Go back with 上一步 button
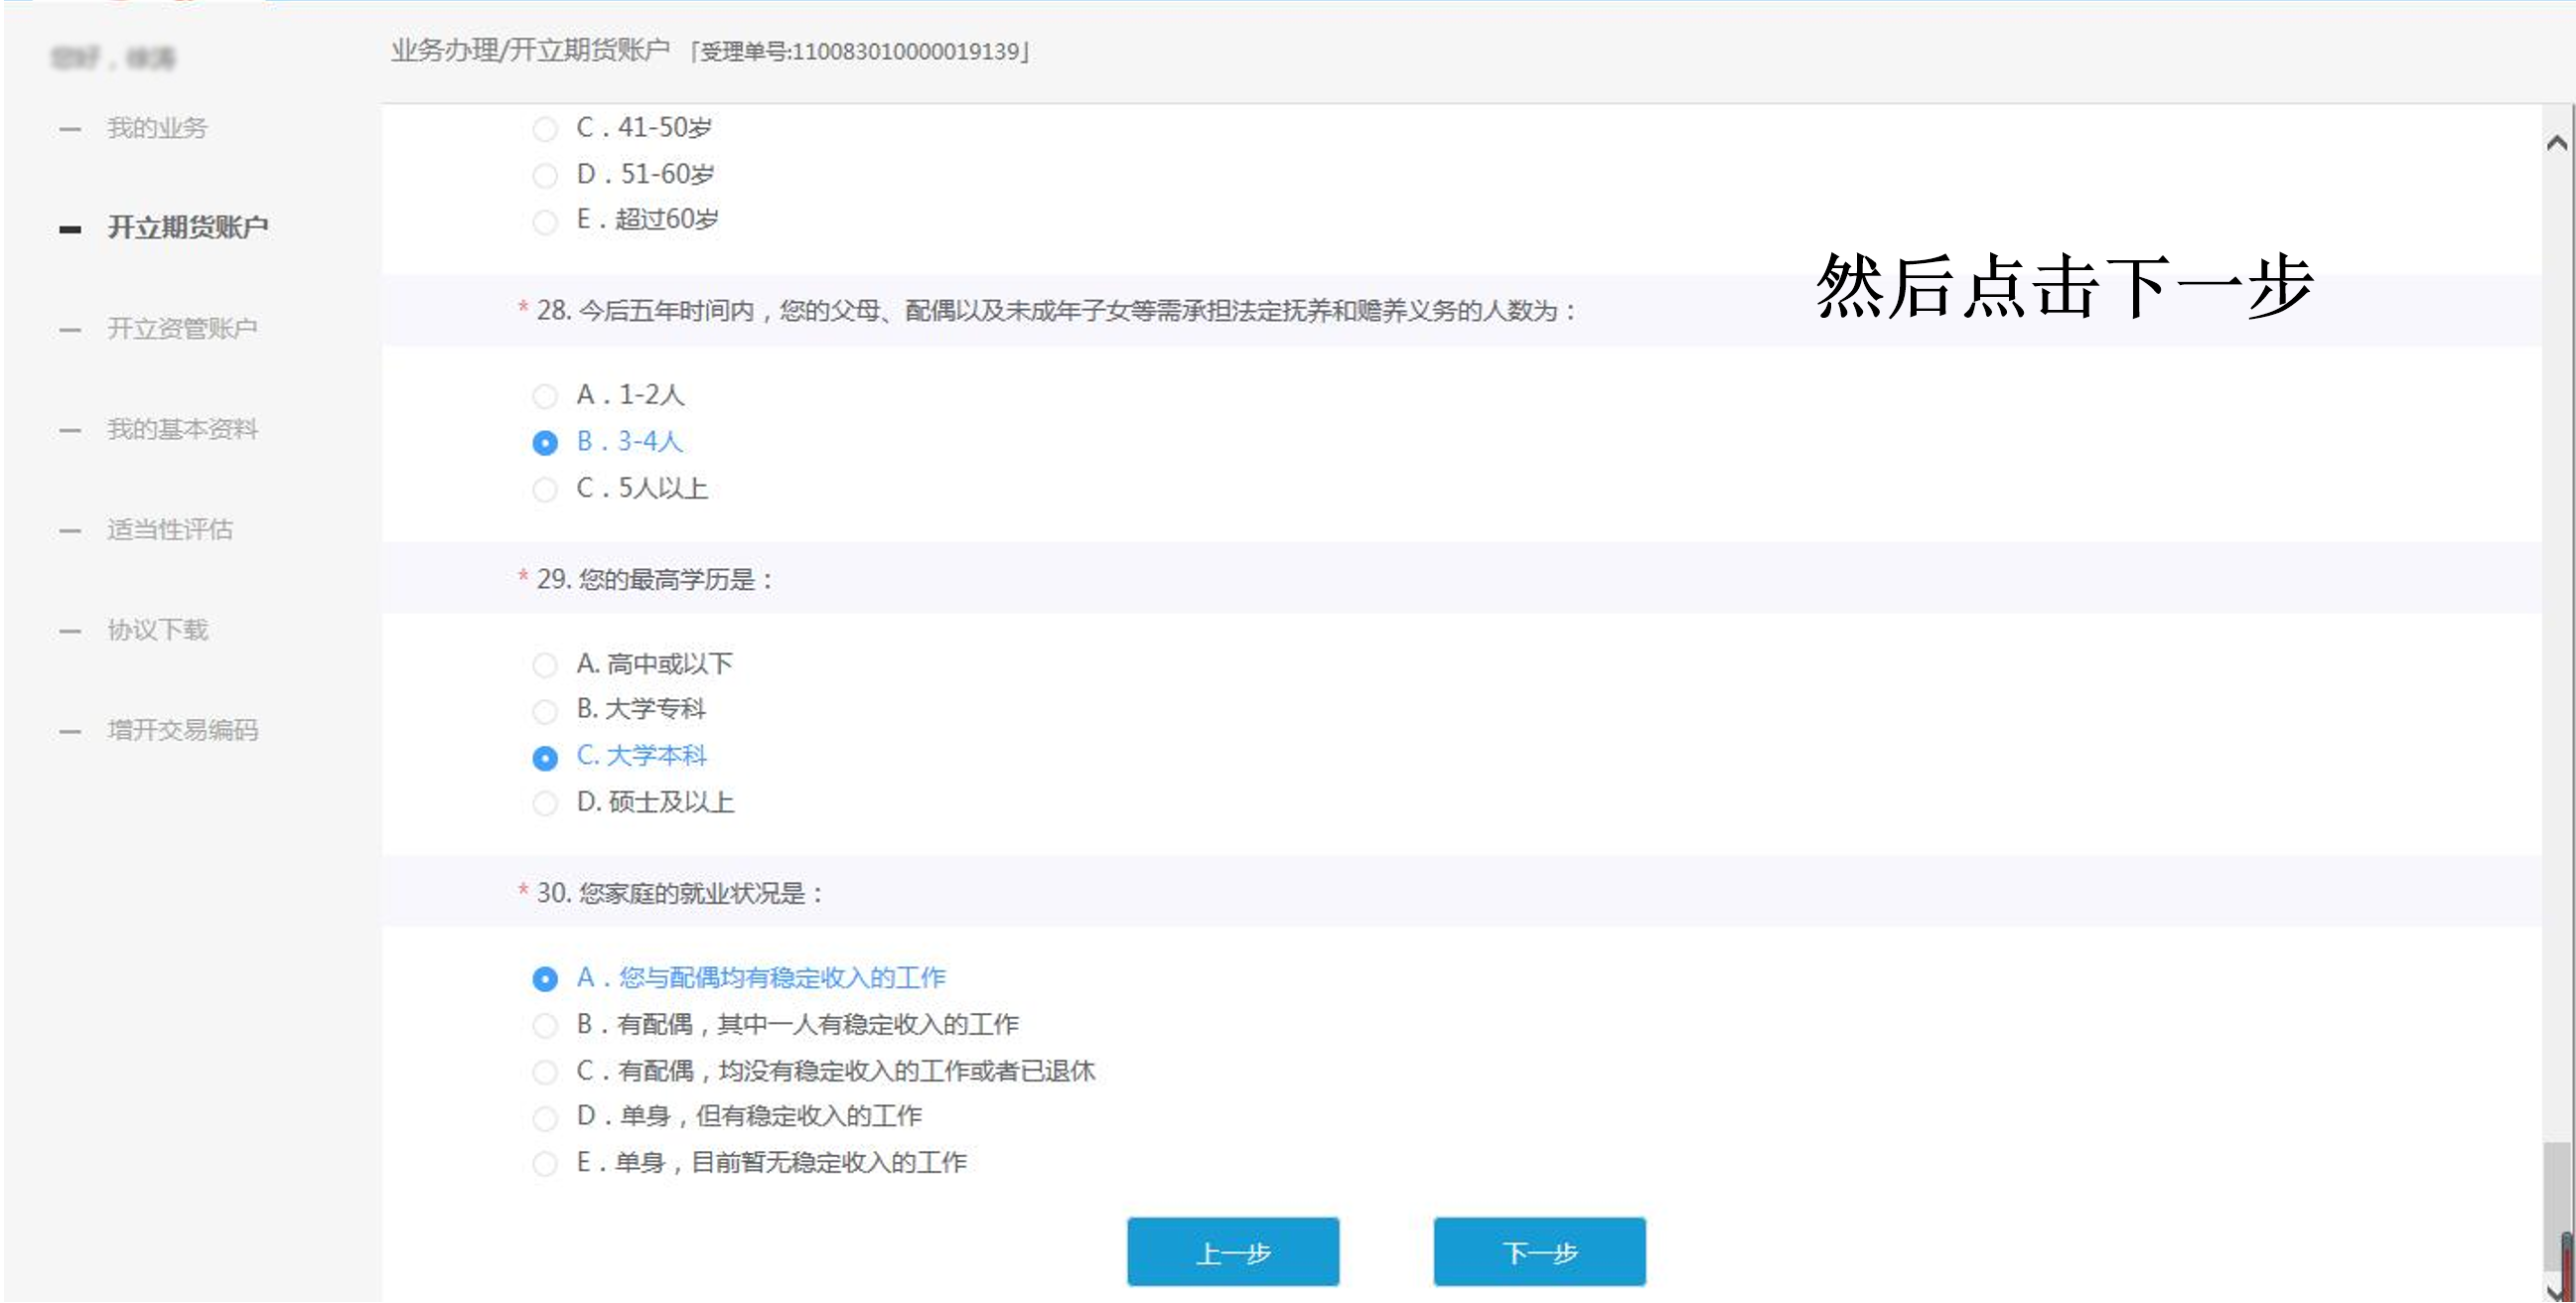2576x1303 pixels. coord(1232,1252)
